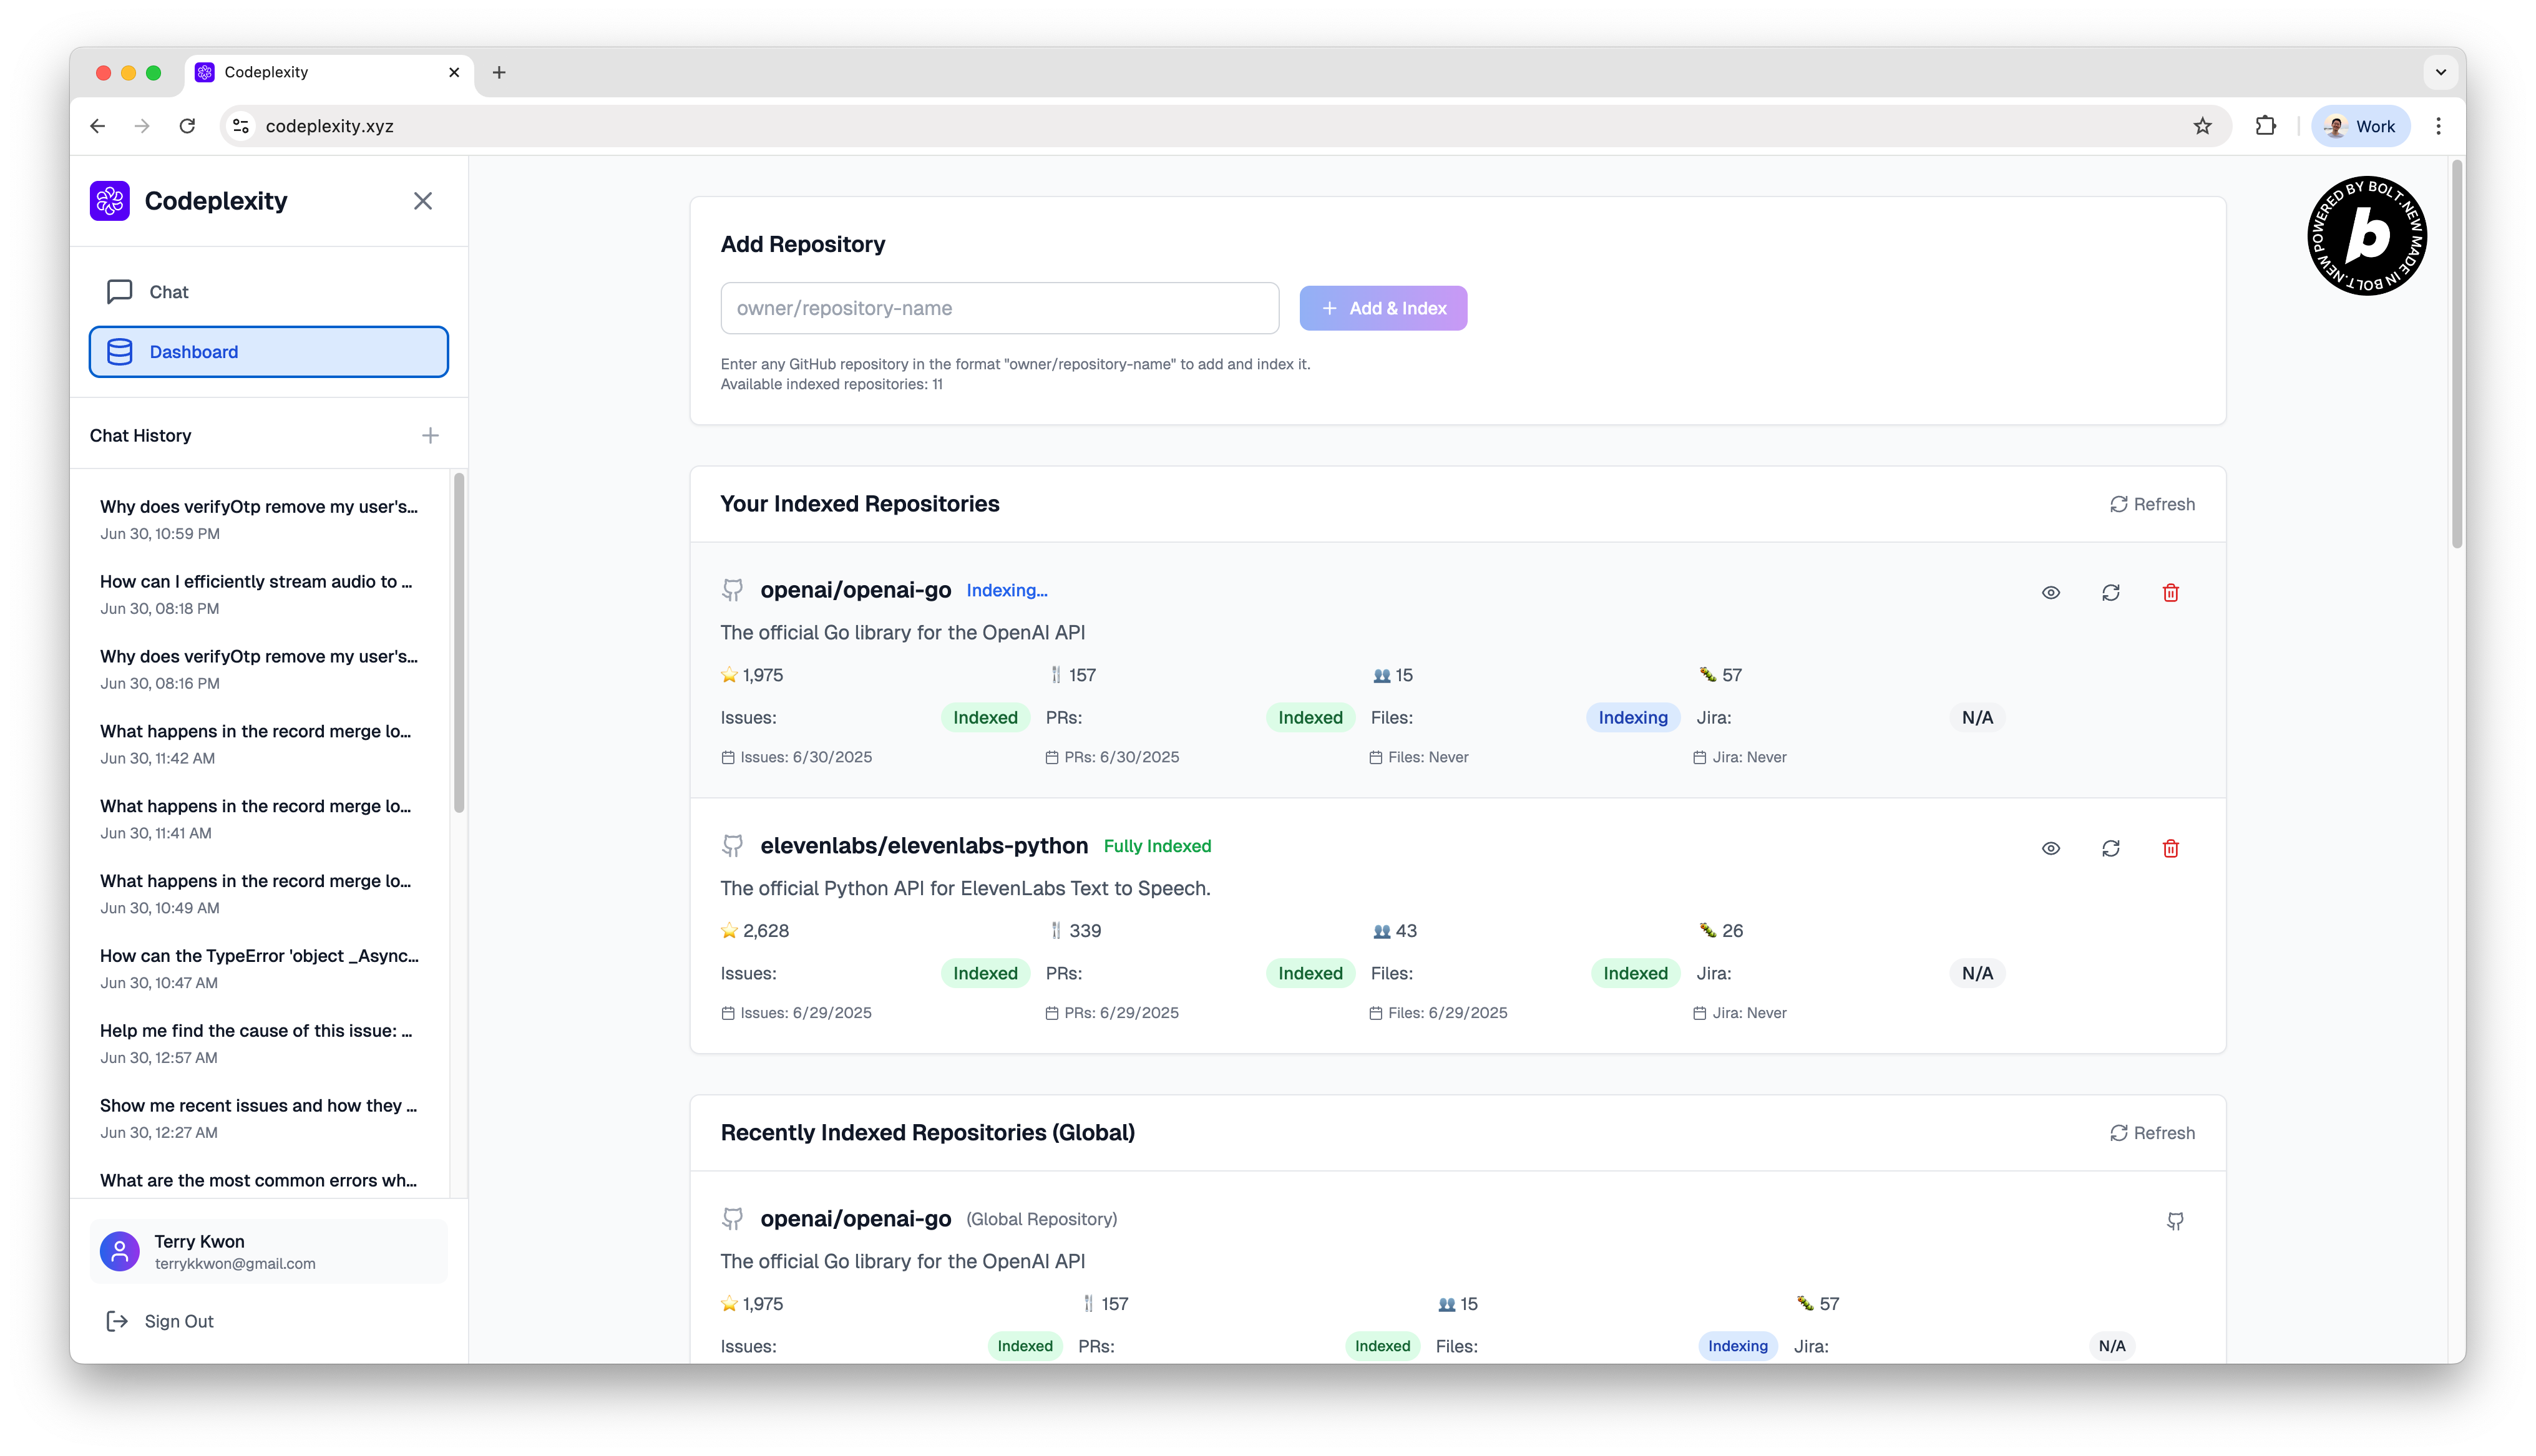Close the Codeplexity sidebar

pos(423,201)
